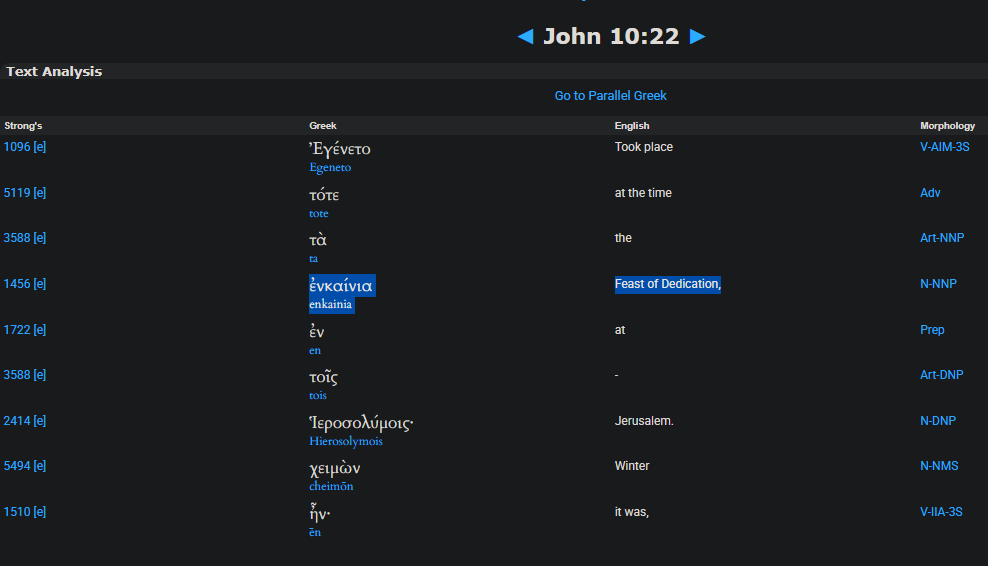Open the Art-DNP morphology link

point(941,375)
